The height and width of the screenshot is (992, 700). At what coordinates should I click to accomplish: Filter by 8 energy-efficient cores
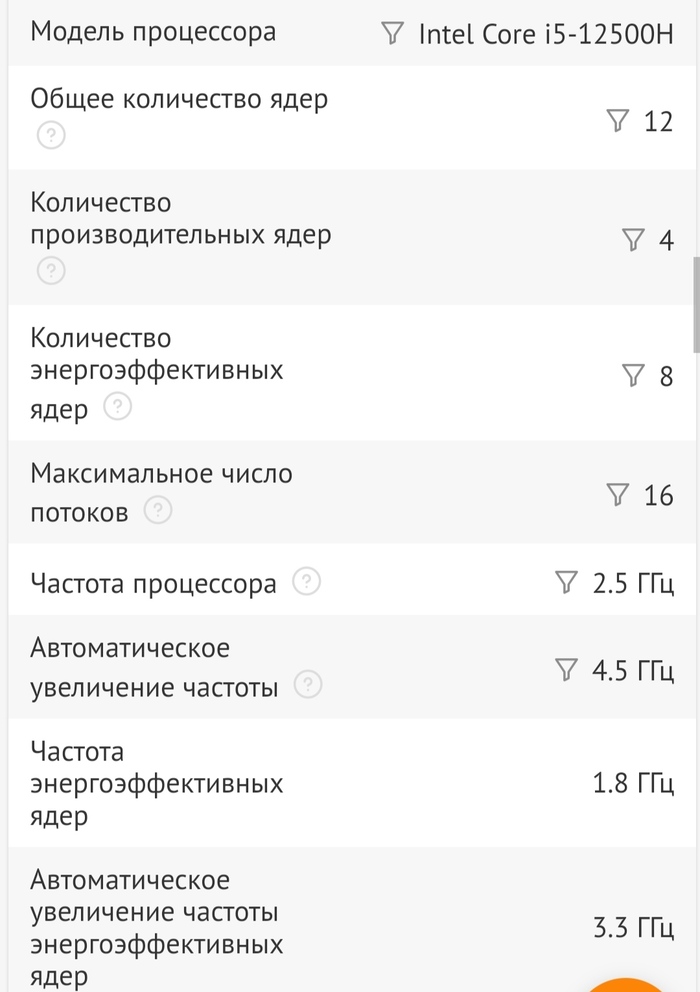(633, 376)
